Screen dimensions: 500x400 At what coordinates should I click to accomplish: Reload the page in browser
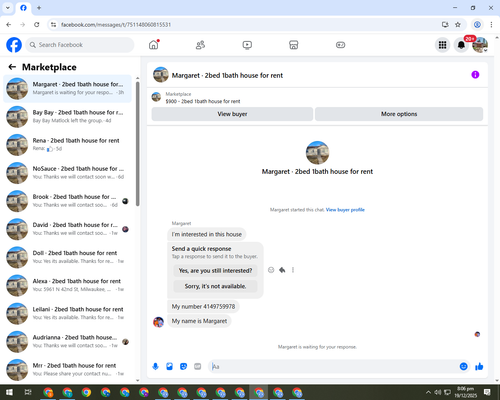(x=37, y=24)
